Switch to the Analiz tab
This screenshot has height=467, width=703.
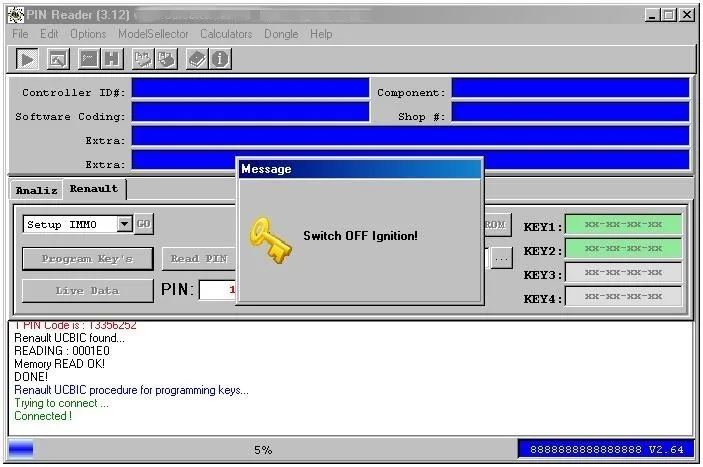pos(36,190)
